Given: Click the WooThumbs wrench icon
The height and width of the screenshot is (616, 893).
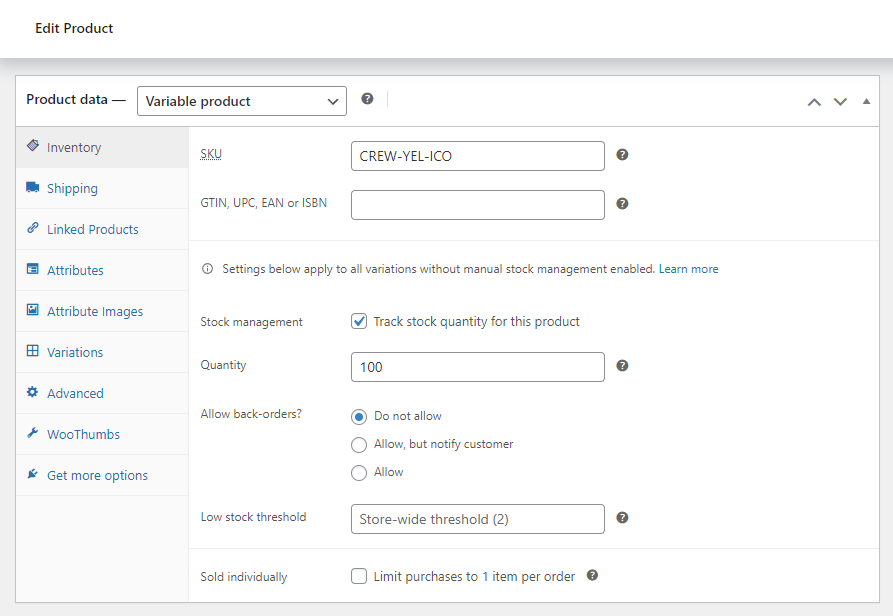Looking at the screenshot, I should tap(33, 433).
